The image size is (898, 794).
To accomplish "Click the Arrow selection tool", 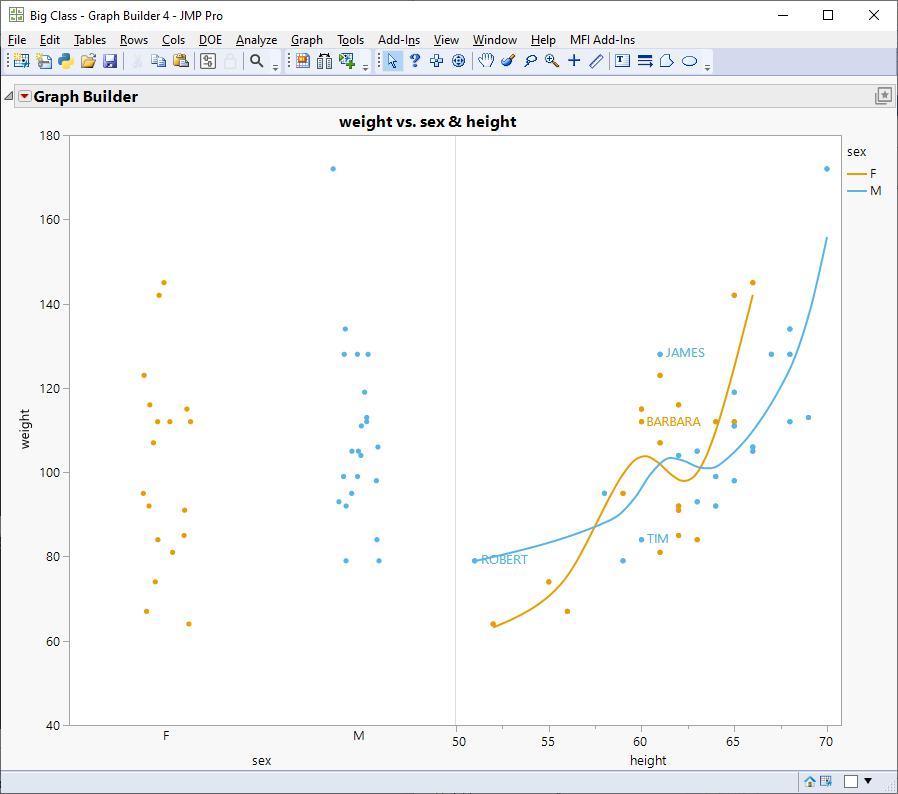I will (392, 61).
